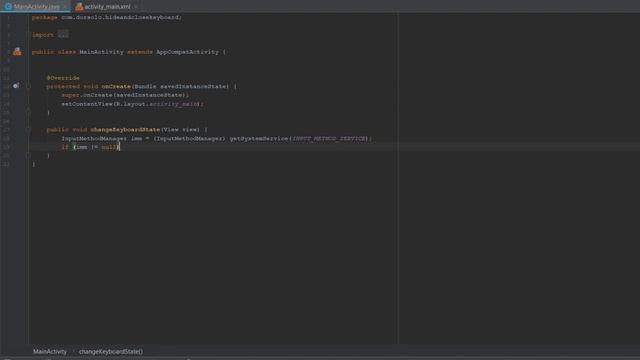Image resolution: width=640 pixels, height=360 pixels.
Task: Click super.onCreate(savedInstanceState) line
Action: point(125,95)
